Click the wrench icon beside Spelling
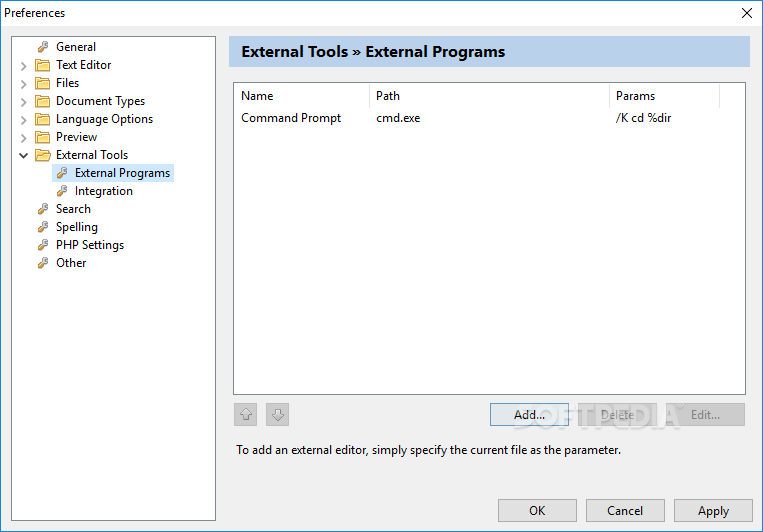 pos(43,227)
